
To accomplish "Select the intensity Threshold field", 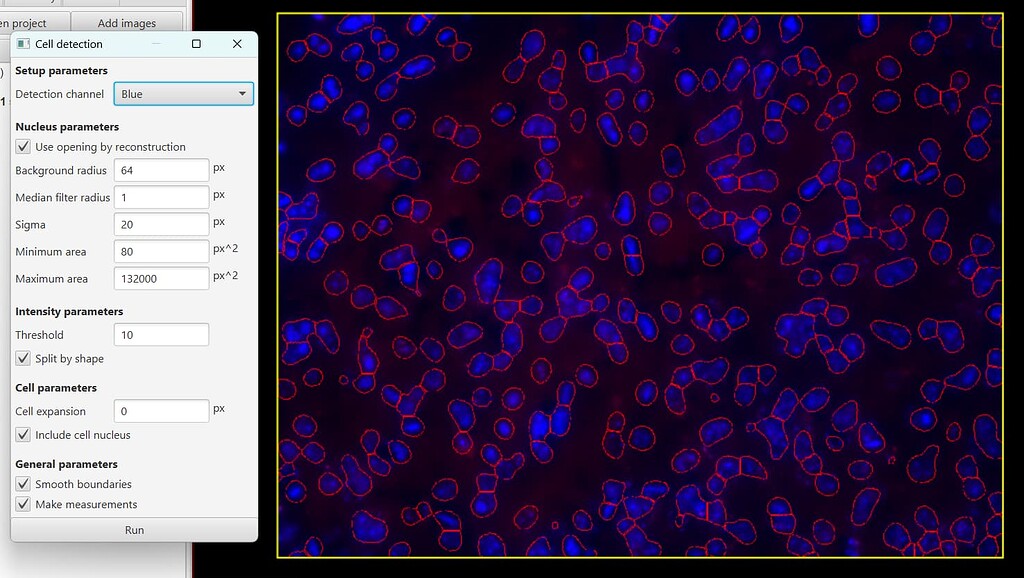I will pos(161,334).
